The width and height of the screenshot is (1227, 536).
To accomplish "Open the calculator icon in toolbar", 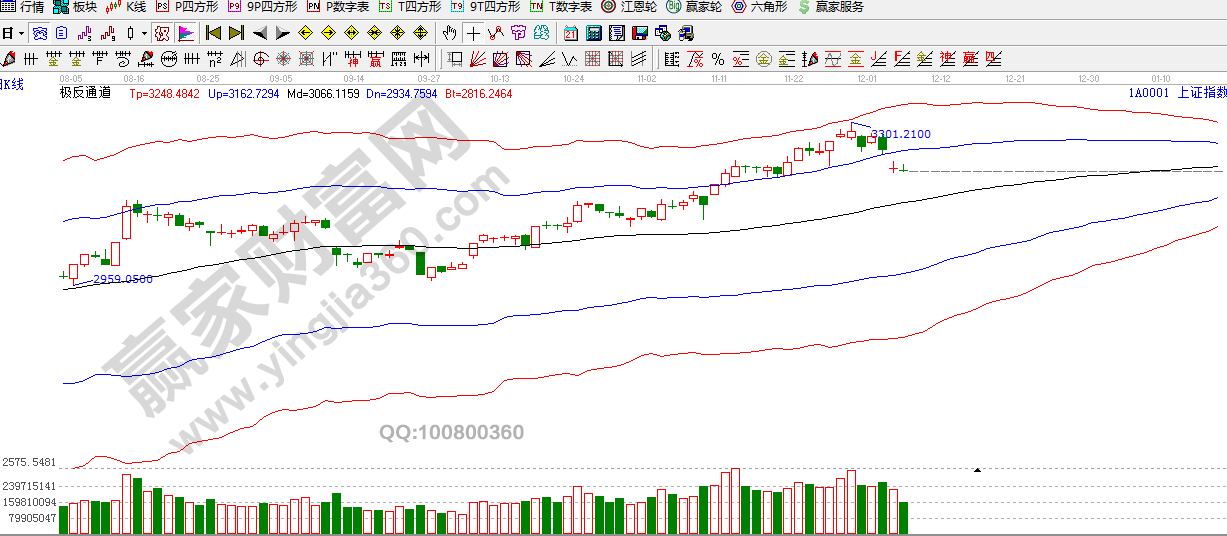I will tap(593, 33).
